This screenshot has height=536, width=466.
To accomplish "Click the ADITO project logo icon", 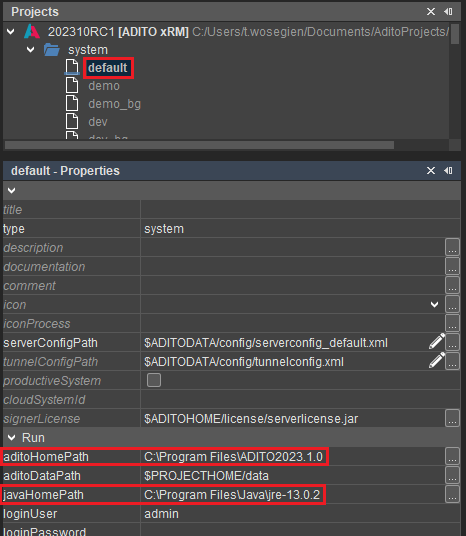I will coord(32,31).
